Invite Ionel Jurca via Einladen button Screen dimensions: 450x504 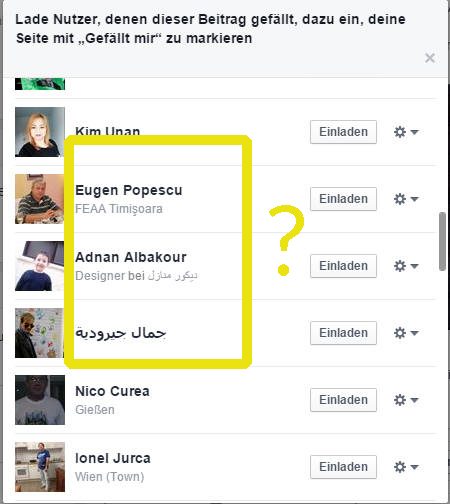coord(343,467)
